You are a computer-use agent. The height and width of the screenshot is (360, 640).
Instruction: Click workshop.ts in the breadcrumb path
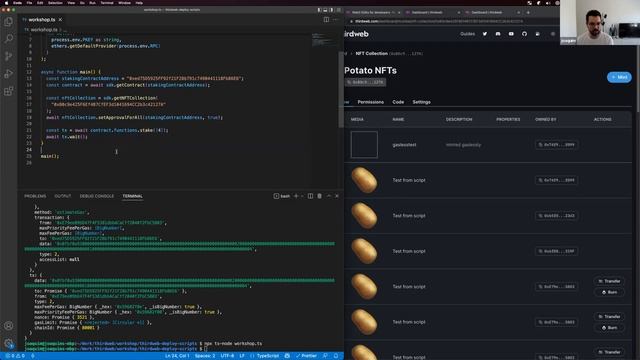(x=44, y=30)
